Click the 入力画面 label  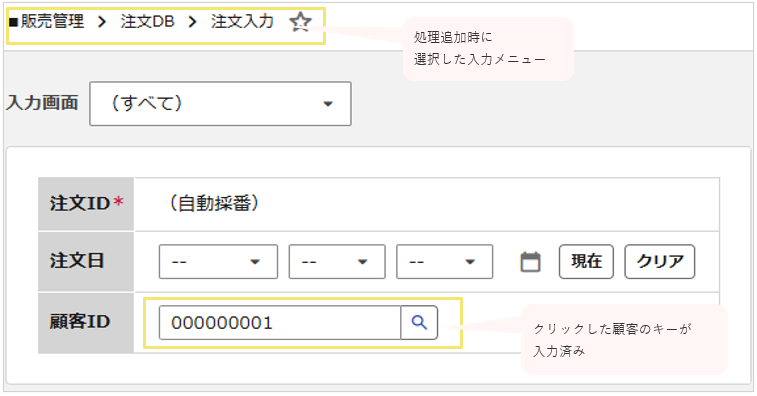click(42, 103)
